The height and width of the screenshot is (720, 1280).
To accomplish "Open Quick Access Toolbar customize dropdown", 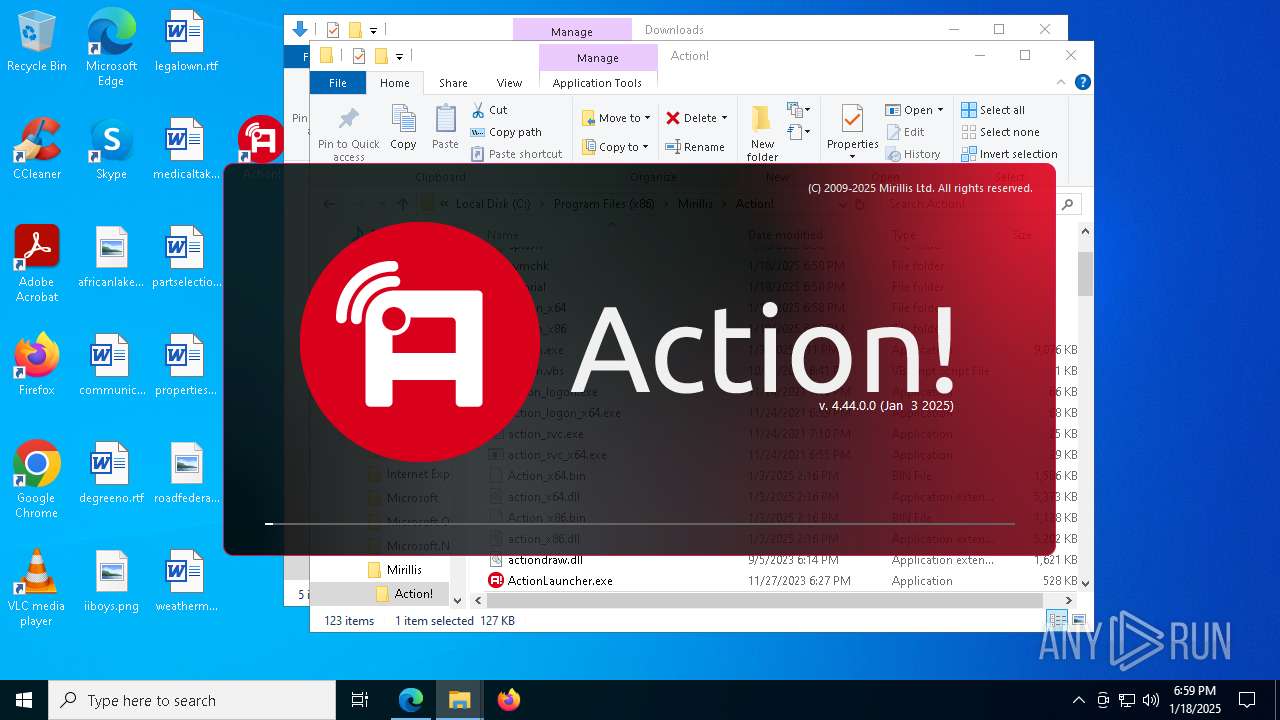I will [399, 56].
